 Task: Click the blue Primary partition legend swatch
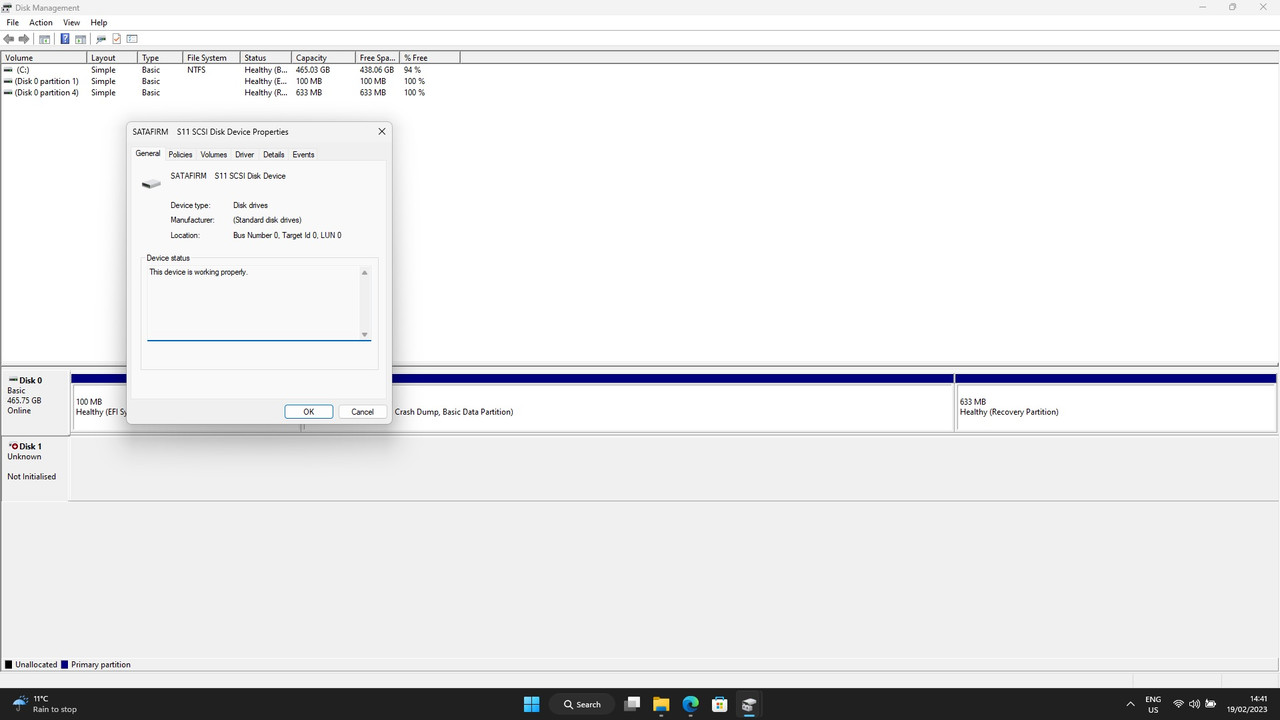tap(65, 664)
